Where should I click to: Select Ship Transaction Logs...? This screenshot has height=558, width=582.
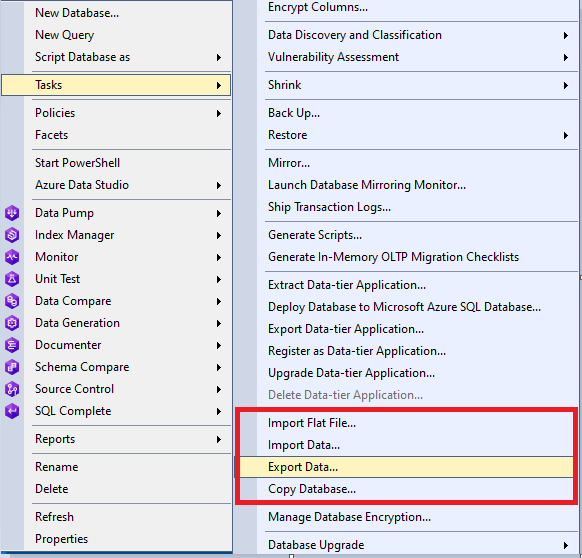pos(329,207)
